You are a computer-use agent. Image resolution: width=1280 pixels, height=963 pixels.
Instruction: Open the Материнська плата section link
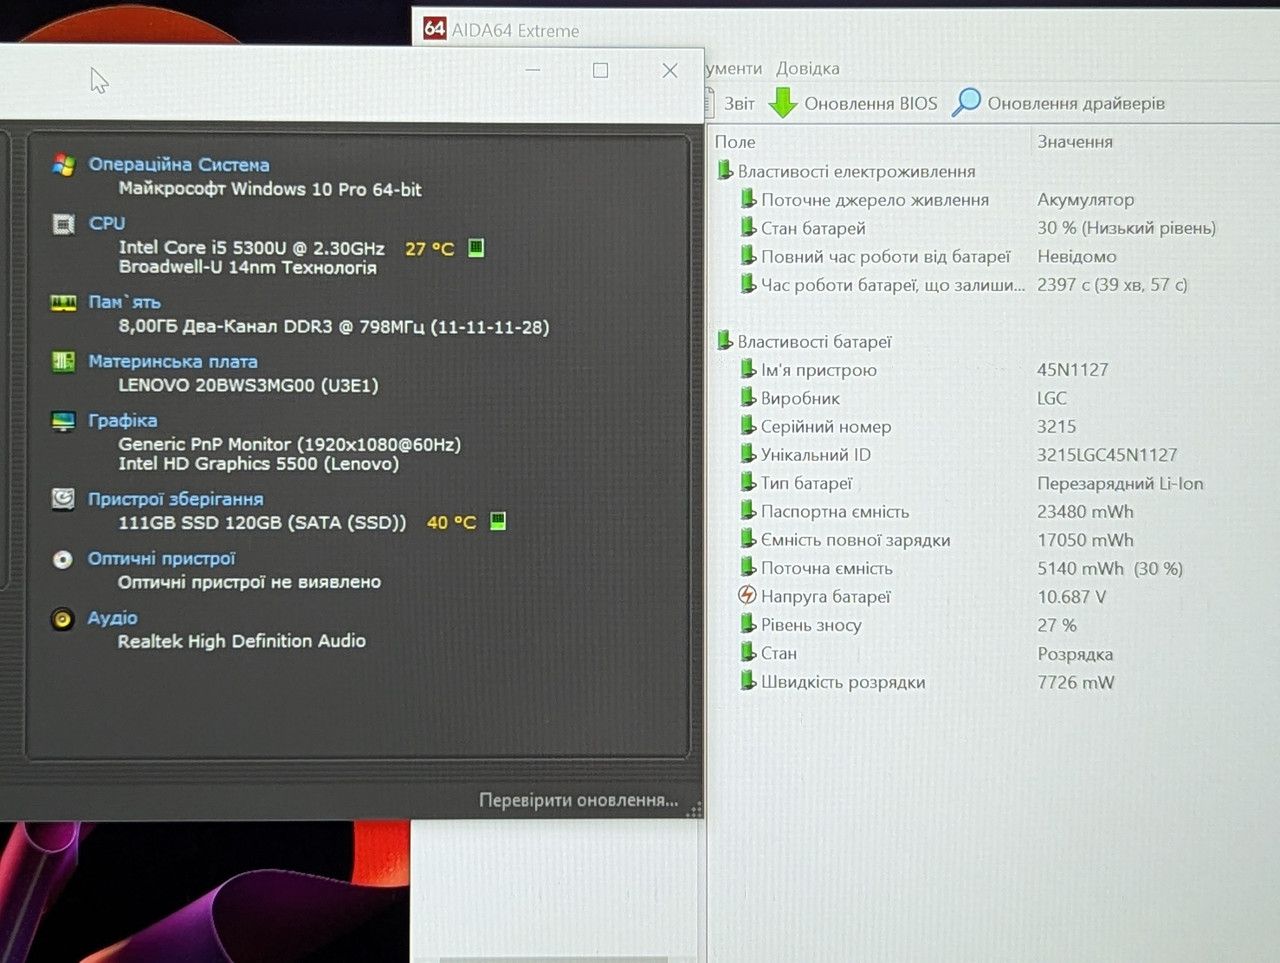click(x=172, y=361)
